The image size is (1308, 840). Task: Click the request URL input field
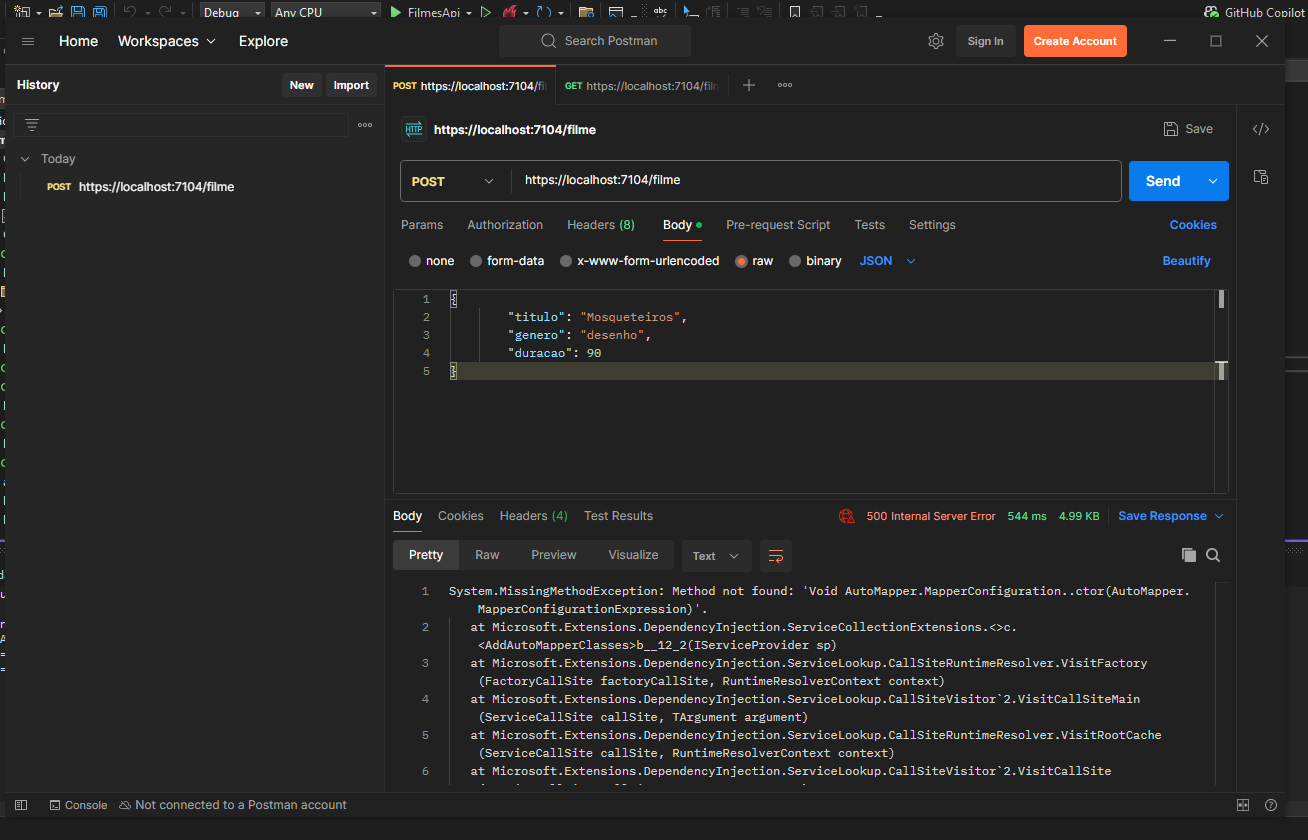[815, 181]
